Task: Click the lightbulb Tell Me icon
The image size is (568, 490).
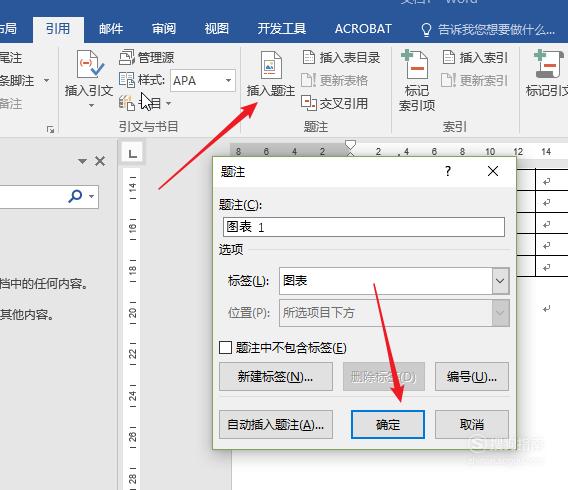Action: point(426,29)
